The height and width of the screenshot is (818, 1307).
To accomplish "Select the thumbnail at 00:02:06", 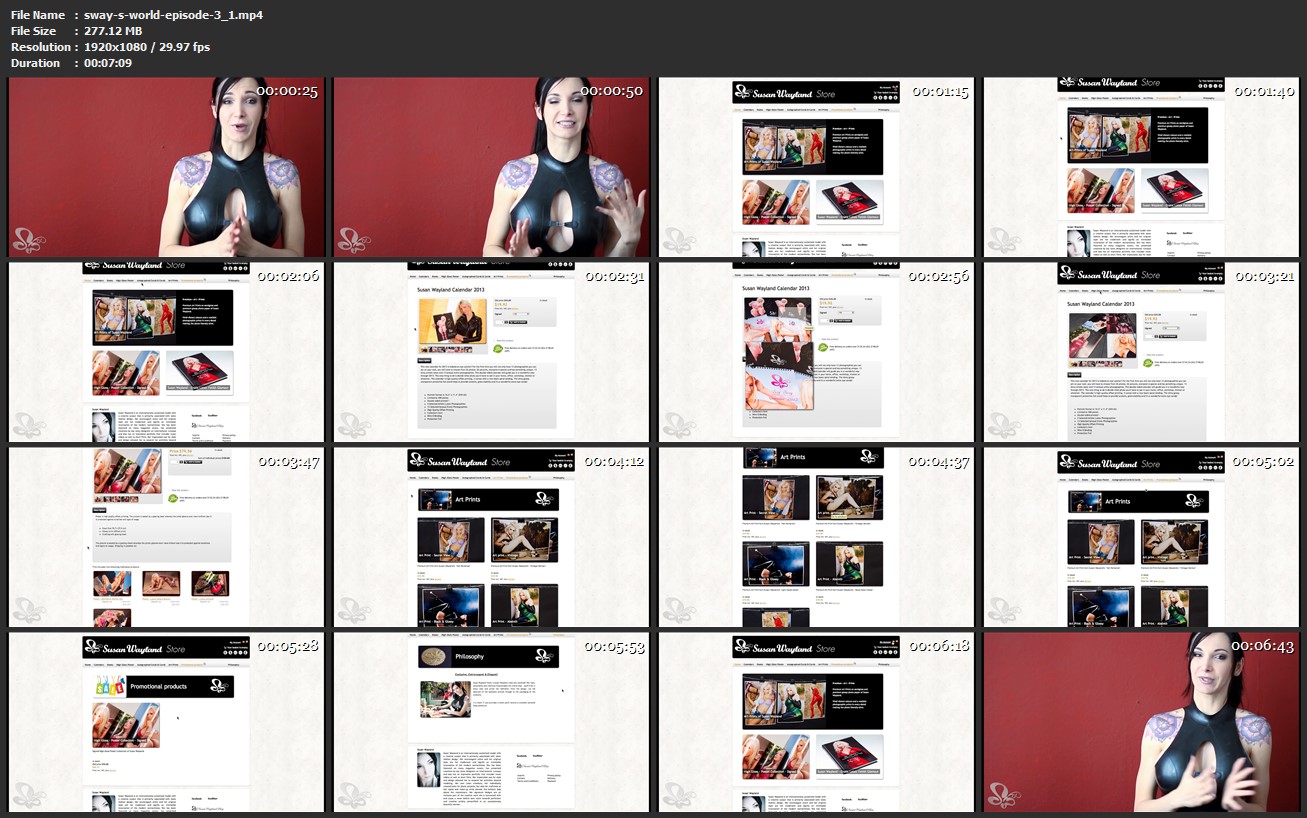I will tap(167, 352).
